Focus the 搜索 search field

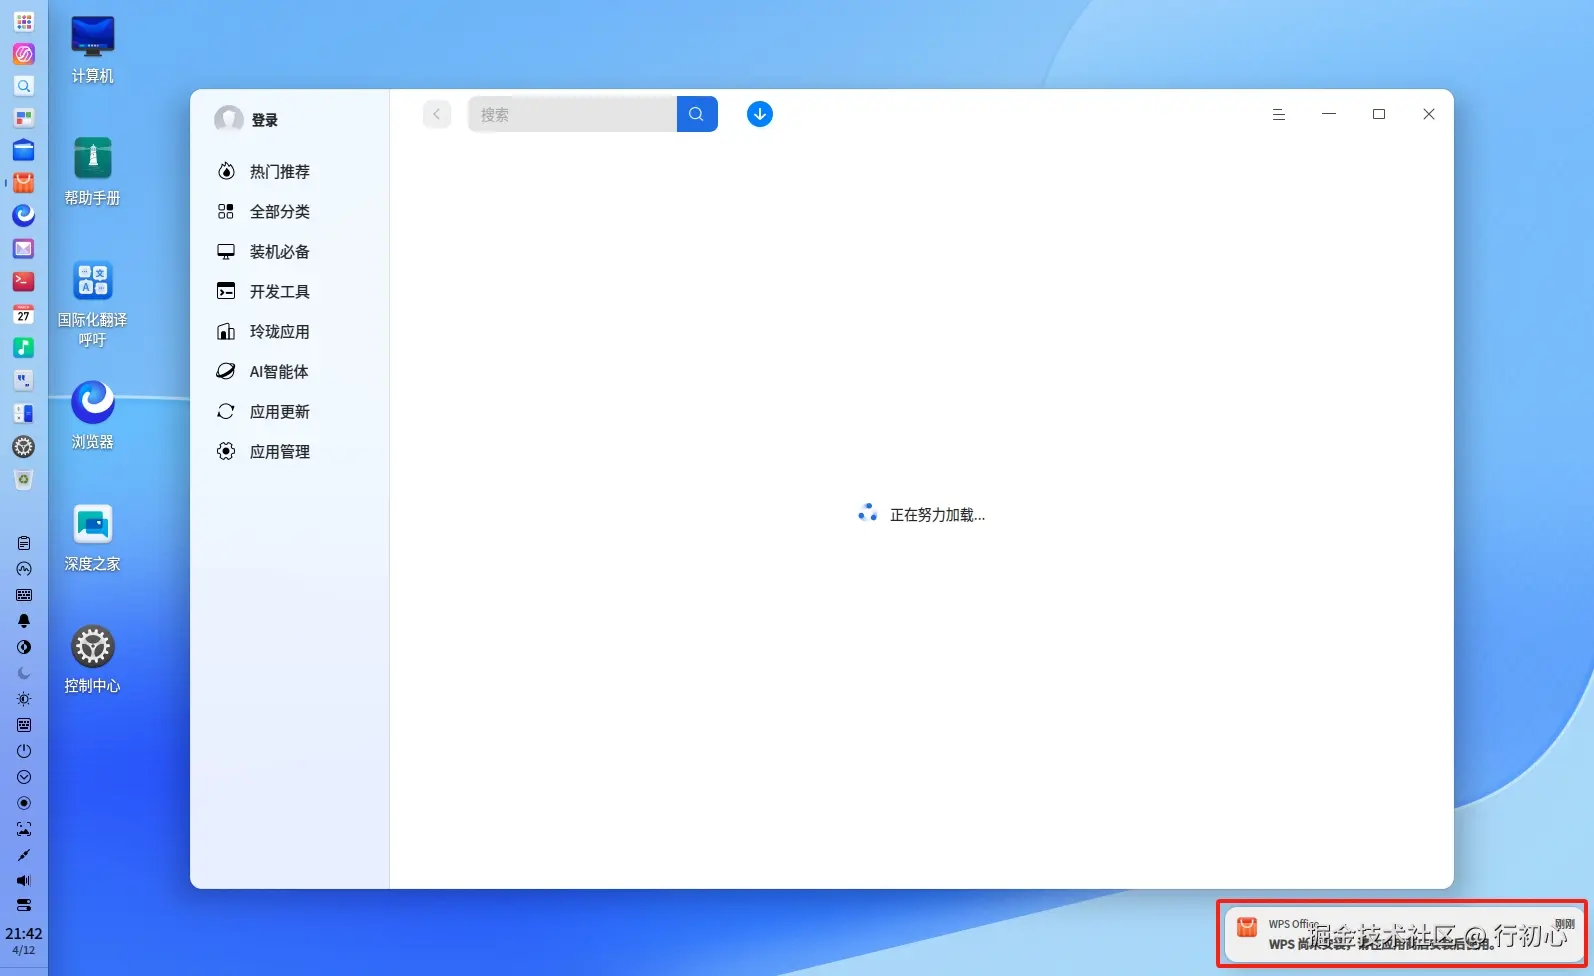click(x=572, y=114)
